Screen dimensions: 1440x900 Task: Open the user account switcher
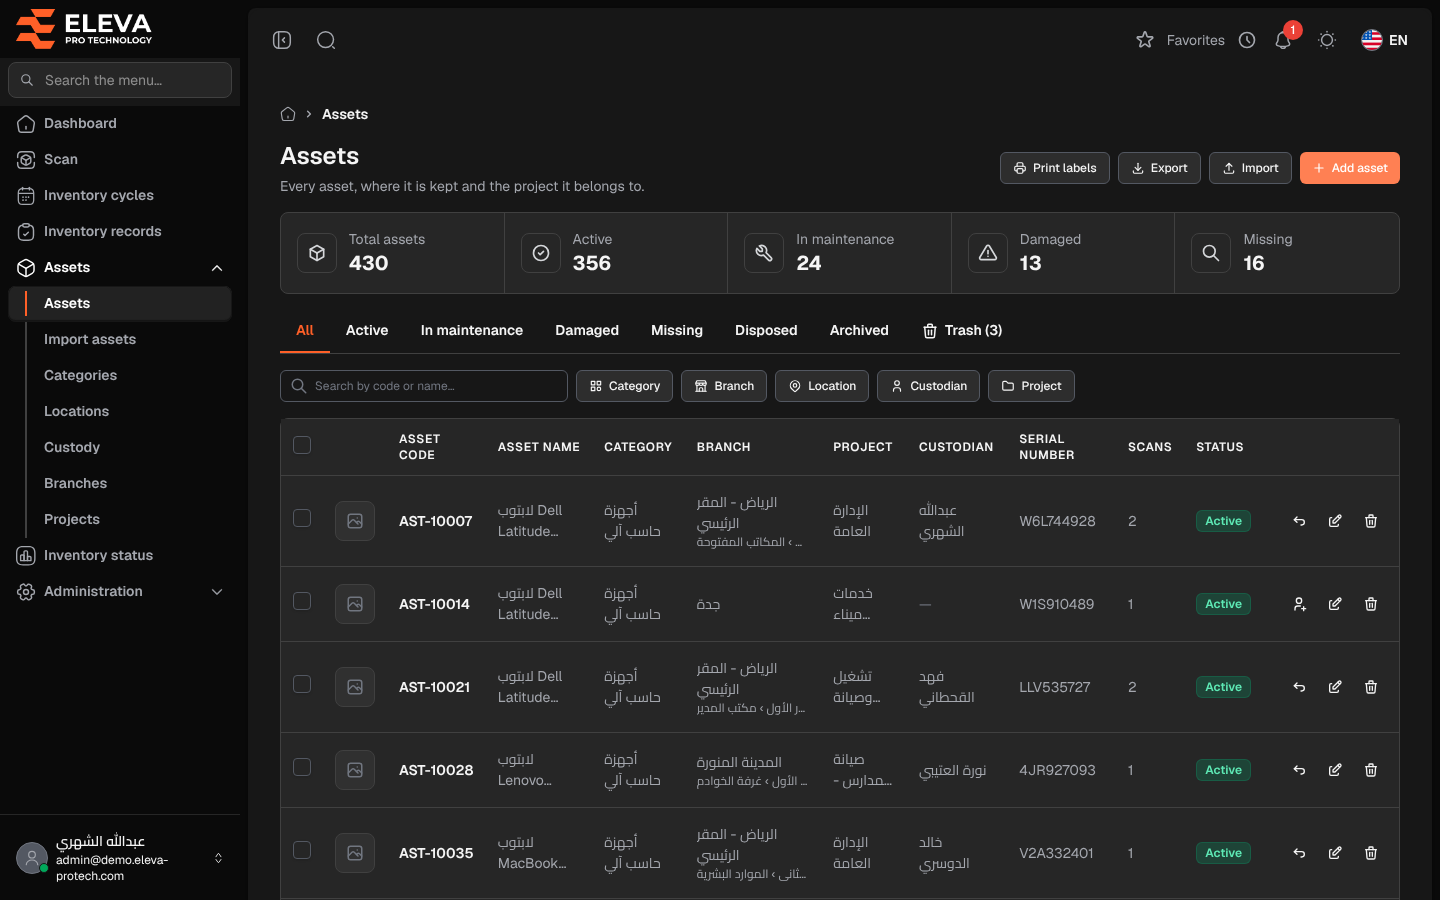click(x=120, y=858)
